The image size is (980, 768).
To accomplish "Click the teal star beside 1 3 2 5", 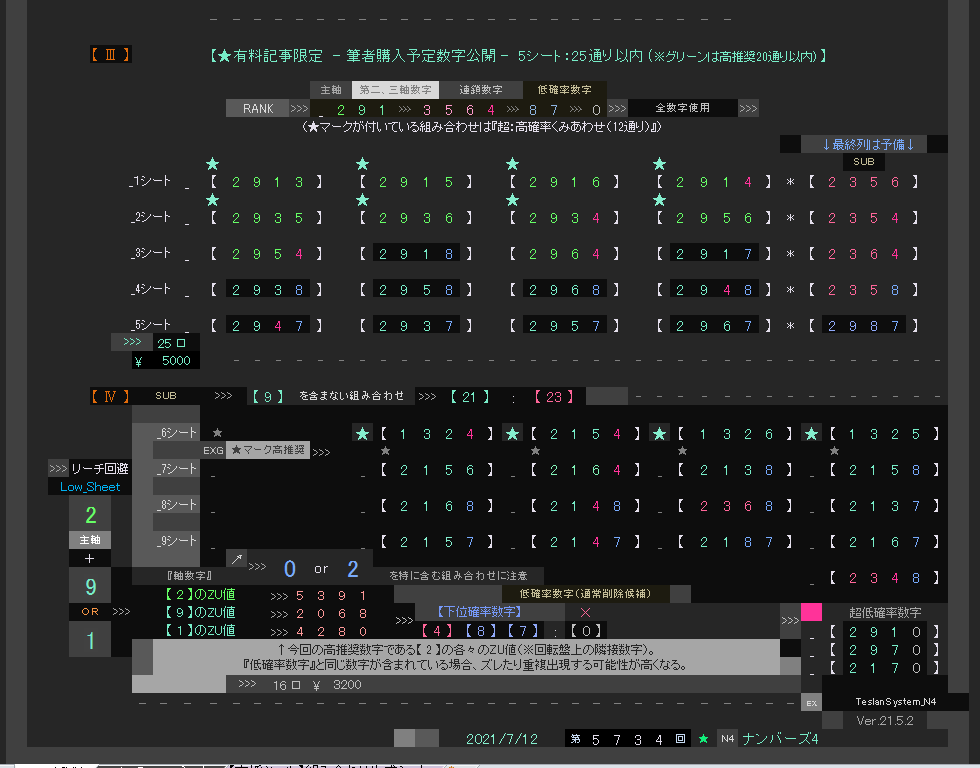I will click(811, 434).
